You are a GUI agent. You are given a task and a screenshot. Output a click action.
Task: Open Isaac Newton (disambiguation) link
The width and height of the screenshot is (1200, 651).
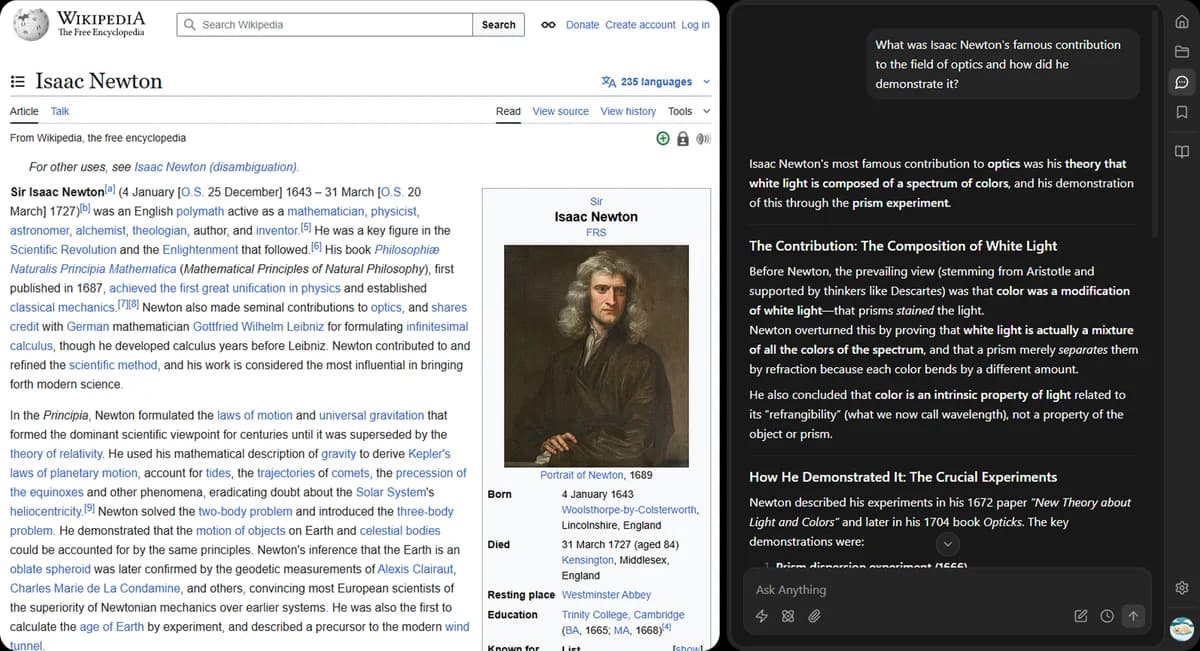(215, 167)
